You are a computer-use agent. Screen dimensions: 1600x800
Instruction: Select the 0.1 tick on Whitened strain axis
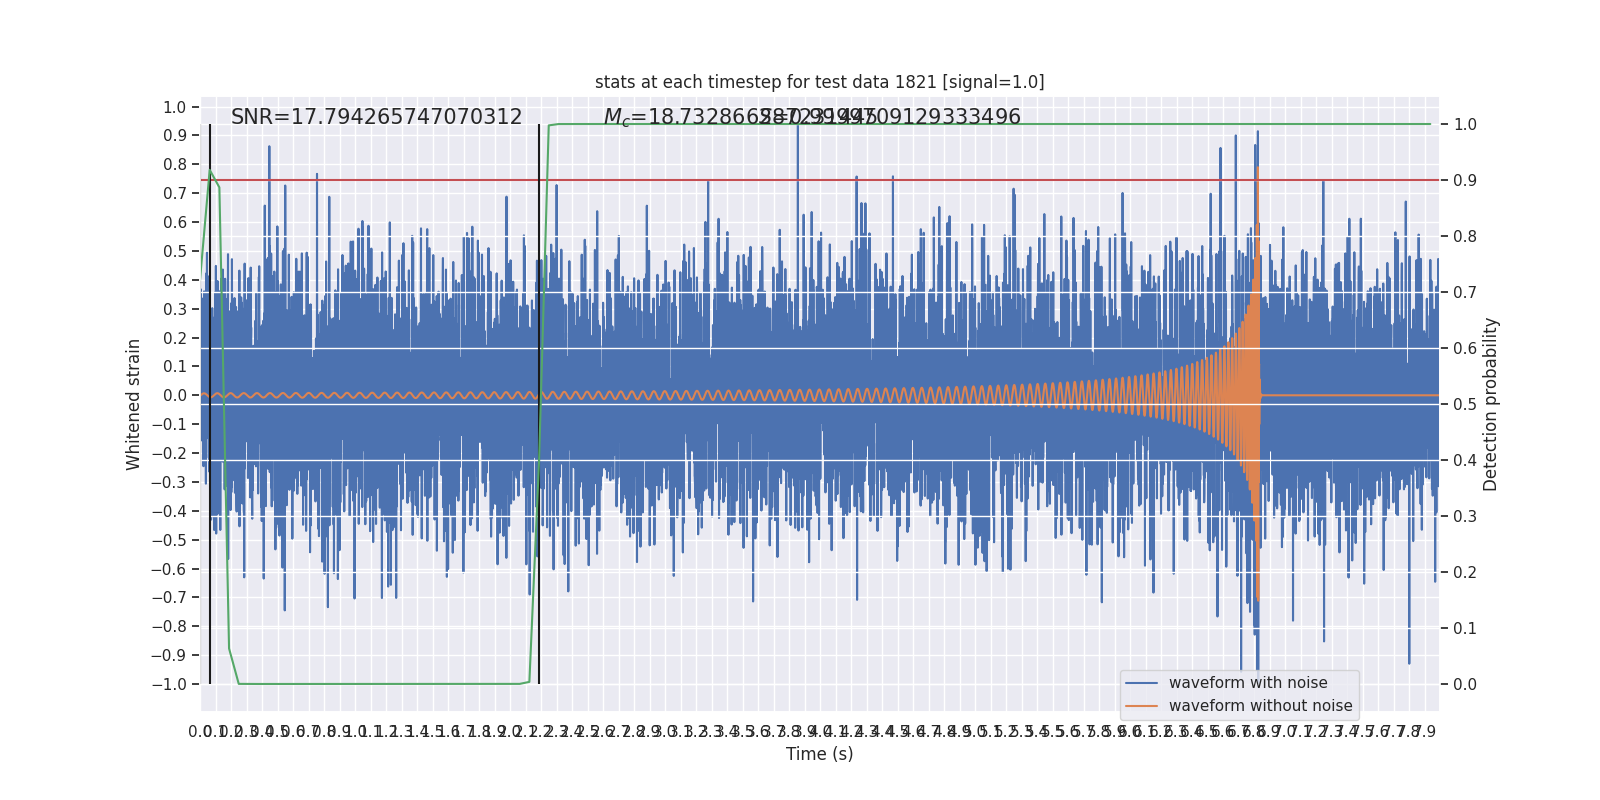point(174,367)
